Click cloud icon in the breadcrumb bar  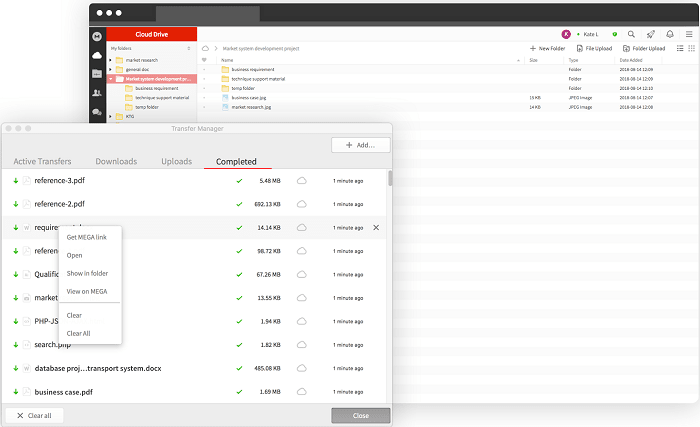click(x=206, y=48)
